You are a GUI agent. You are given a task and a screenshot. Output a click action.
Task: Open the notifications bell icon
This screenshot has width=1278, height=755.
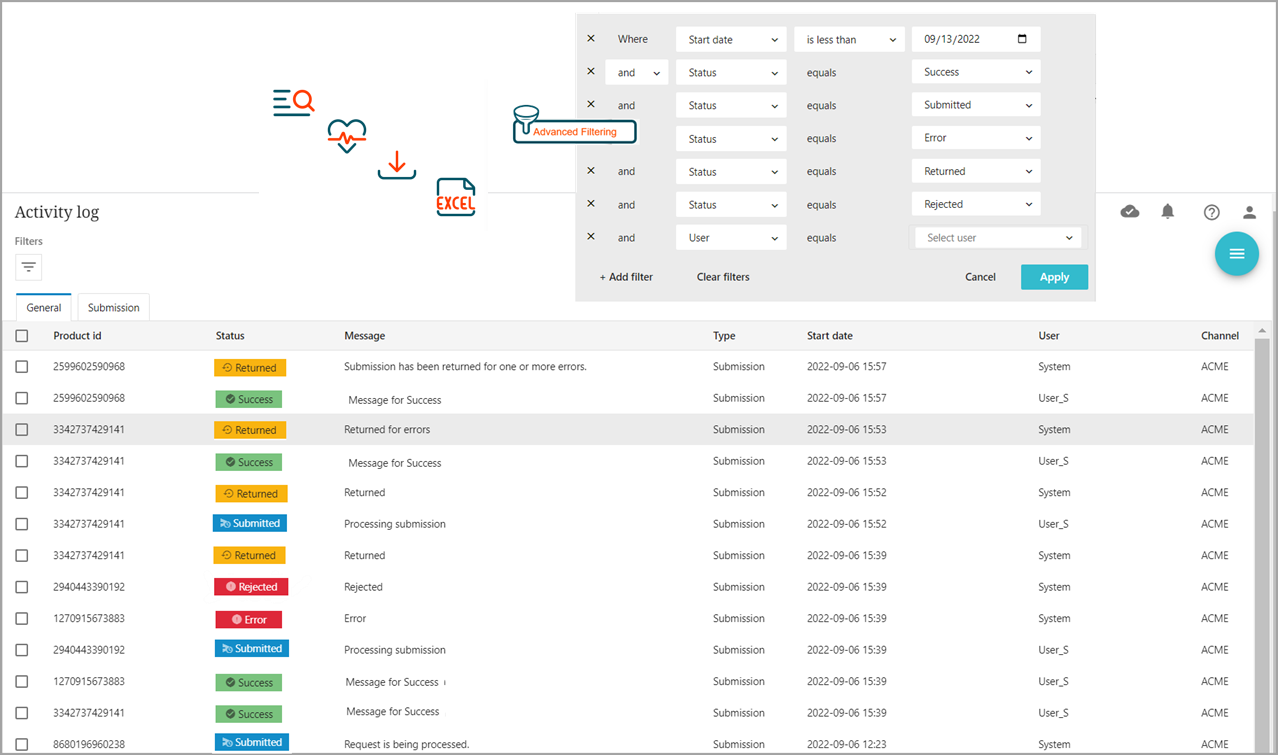(x=1167, y=212)
